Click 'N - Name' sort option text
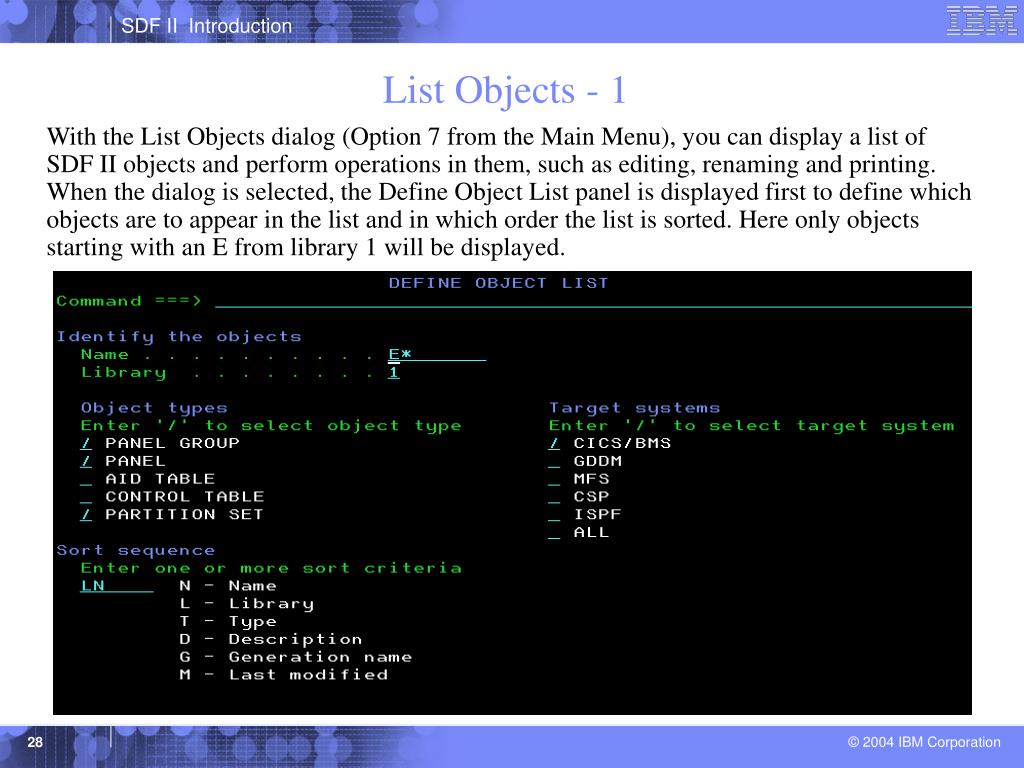 point(228,586)
